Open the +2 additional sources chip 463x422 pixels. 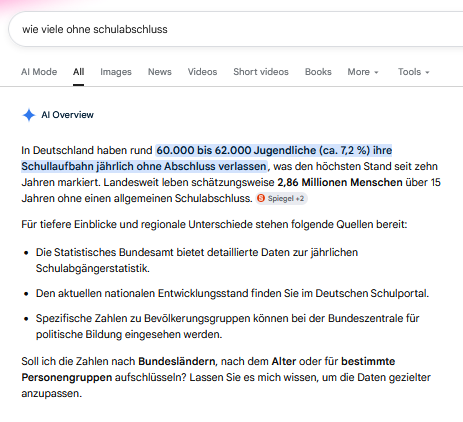[x=300, y=199]
